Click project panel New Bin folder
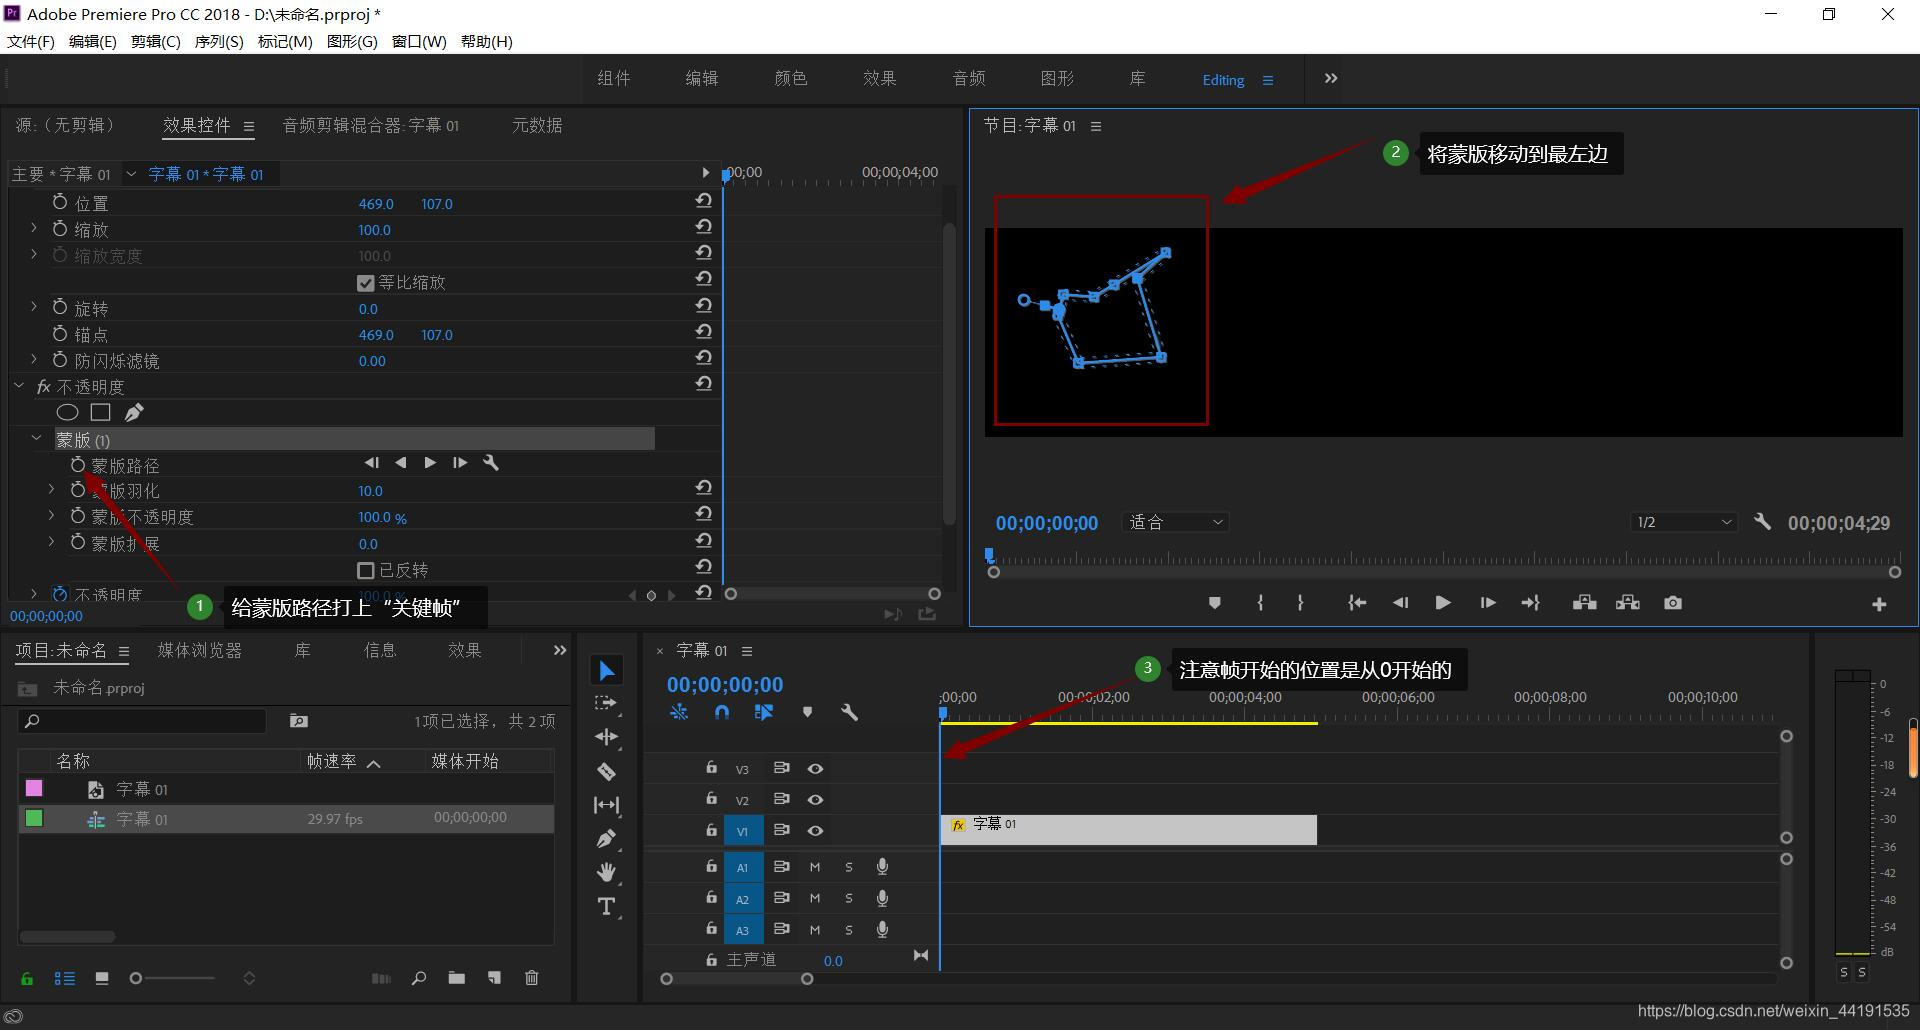This screenshot has height=1030, width=1920. [x=456, y=978]
